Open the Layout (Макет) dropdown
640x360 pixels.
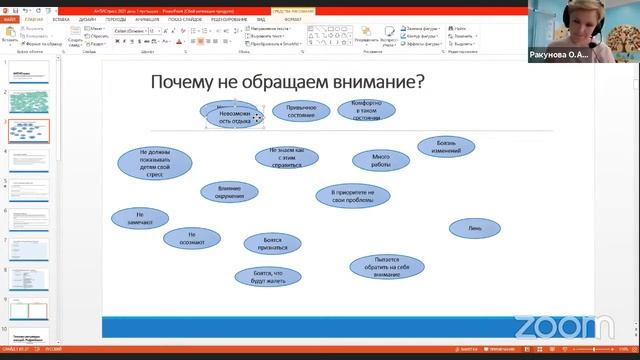tap(95, 29)
